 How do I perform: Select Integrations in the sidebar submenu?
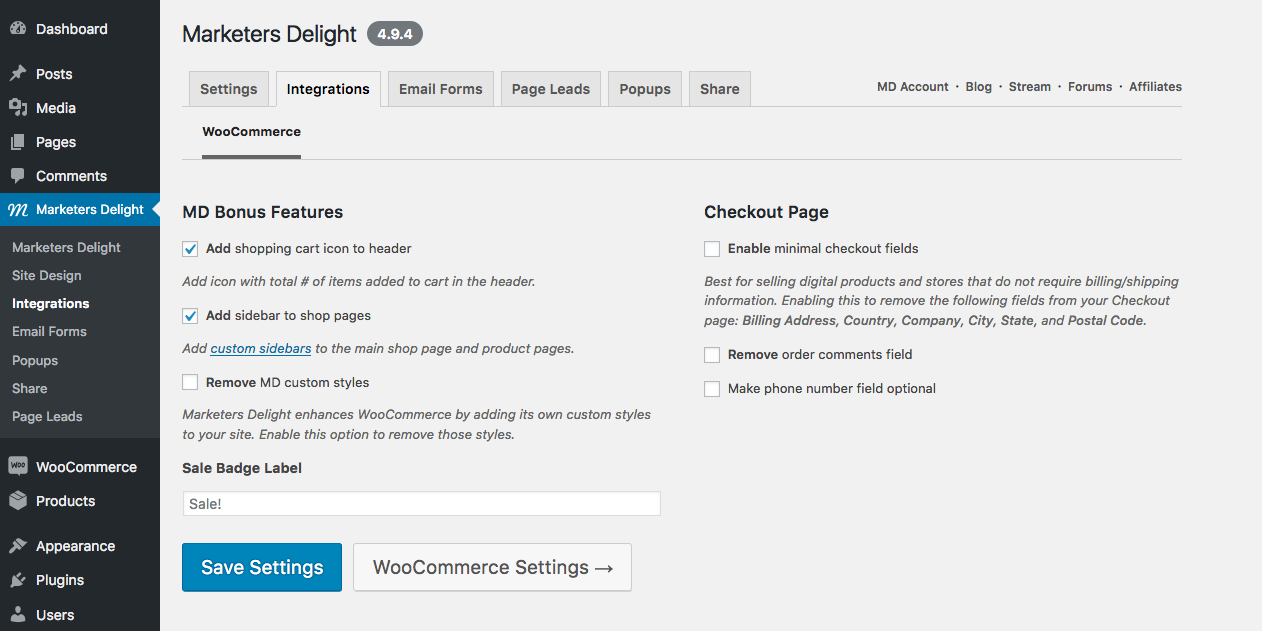(50, 303)
